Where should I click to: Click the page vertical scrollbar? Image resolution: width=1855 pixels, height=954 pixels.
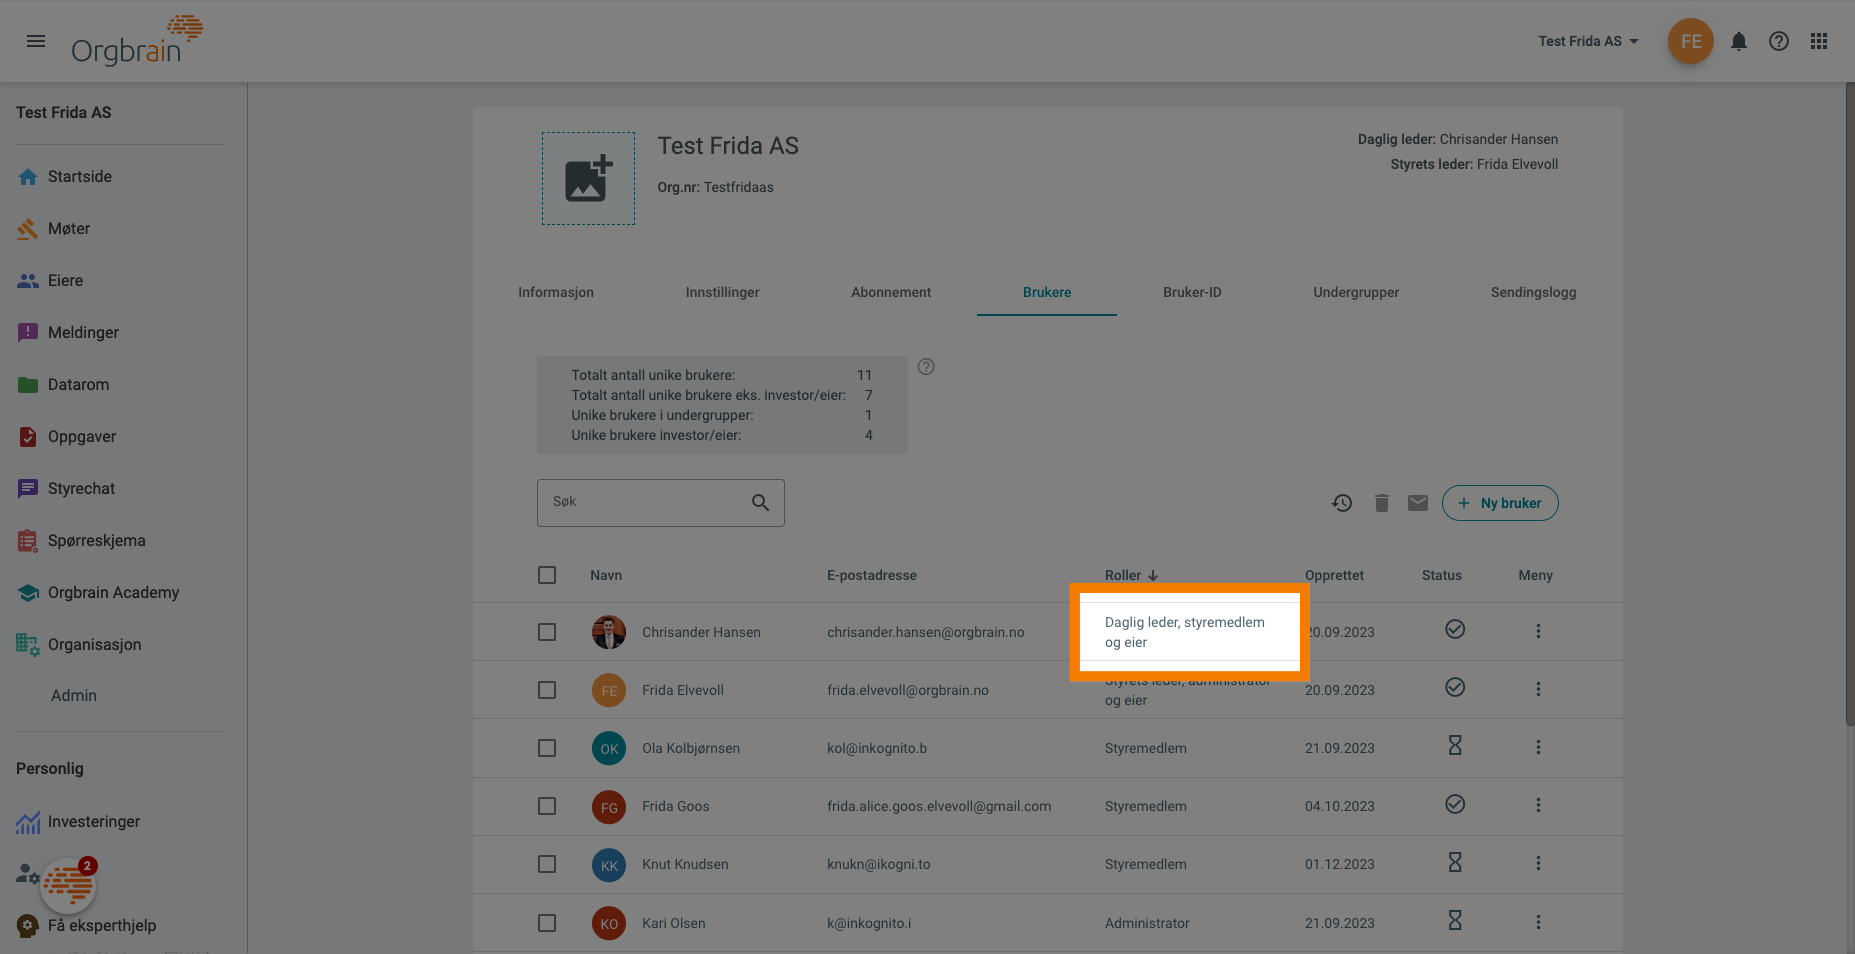[x=1849, y=403]
